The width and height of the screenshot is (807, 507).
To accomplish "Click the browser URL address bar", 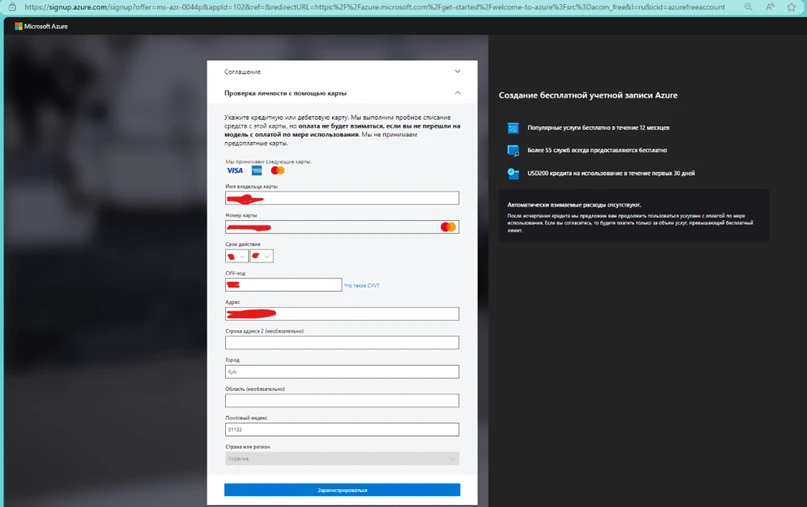I will click(x=375, y=7).
